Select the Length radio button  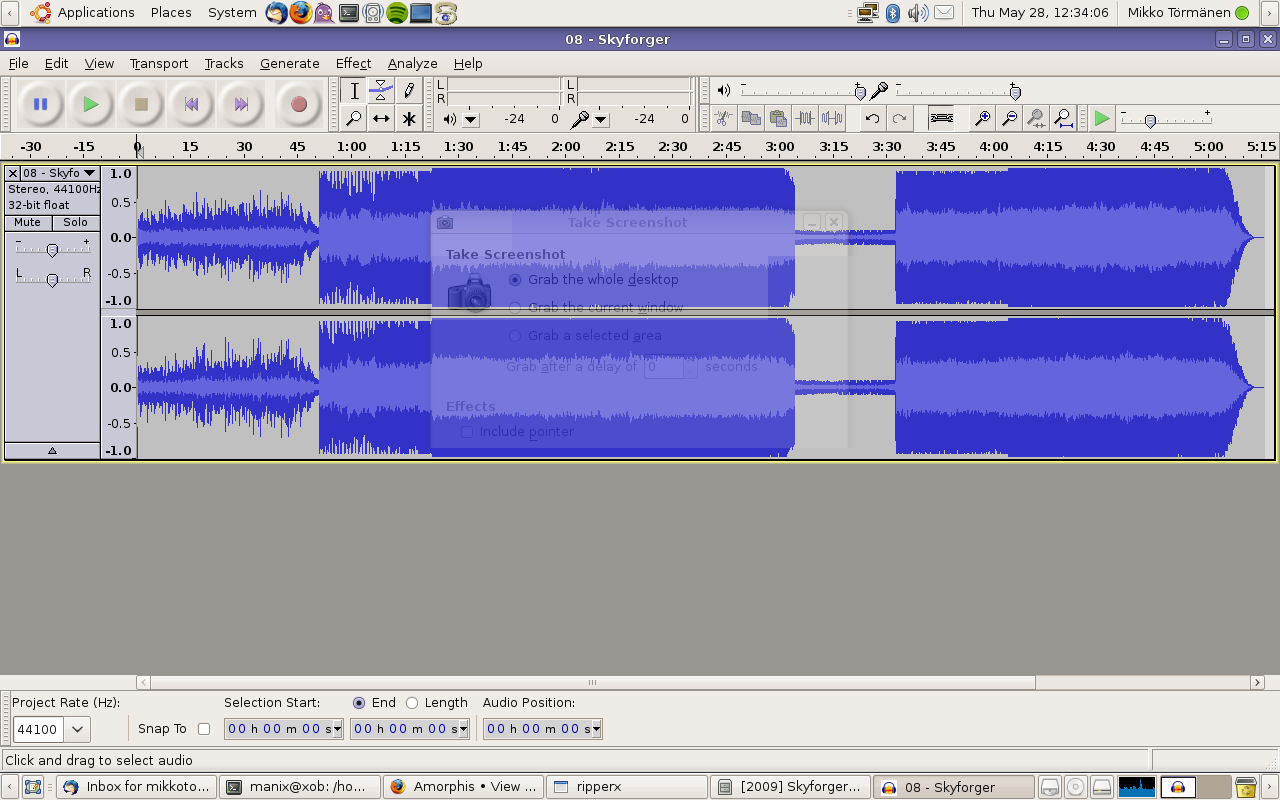coord(412,703)
